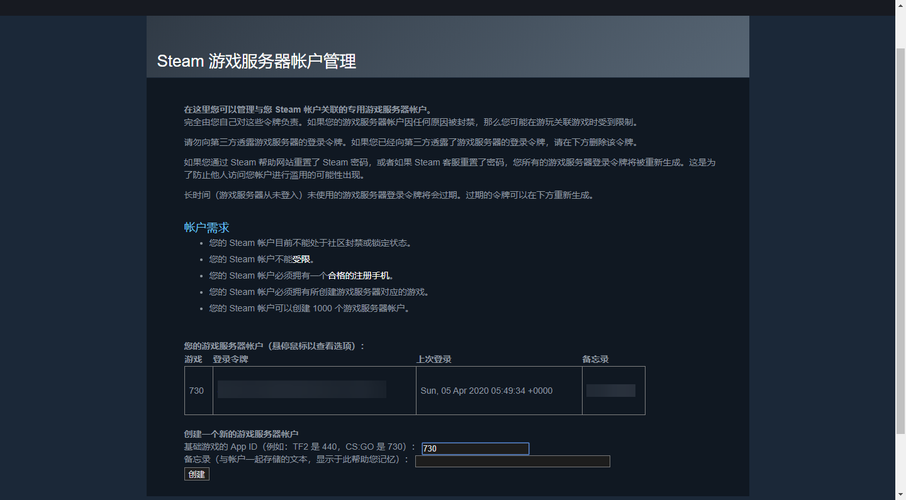Click the 创建一个新的游戏服务器帐户 heading
The width and height of the screenshot is (906, 500).
click(x=241, y=434)
